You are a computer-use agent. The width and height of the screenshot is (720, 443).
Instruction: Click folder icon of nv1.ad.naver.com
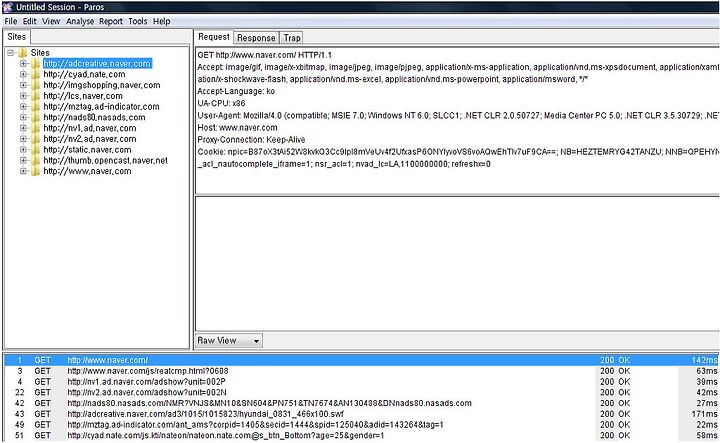(x=35, y=128)
